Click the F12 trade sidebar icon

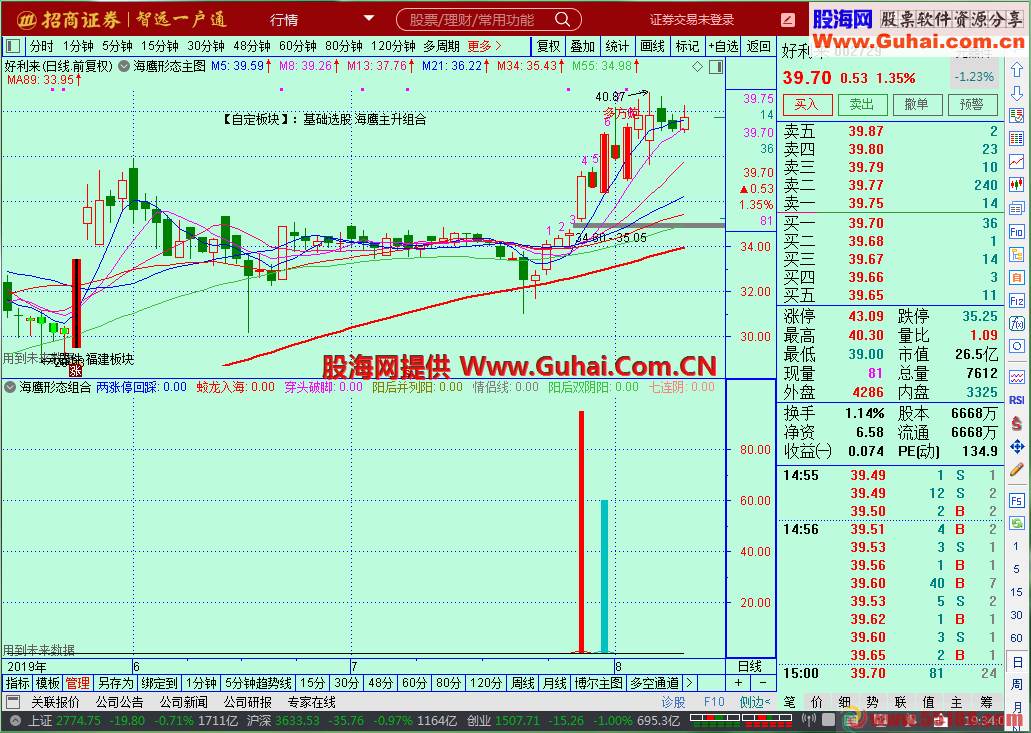(x=1017, y=300)
